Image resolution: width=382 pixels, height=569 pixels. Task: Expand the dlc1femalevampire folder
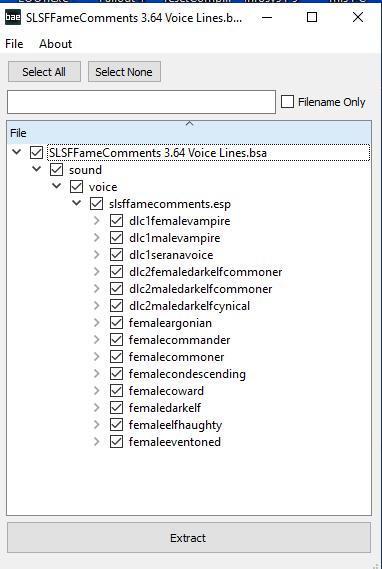pyautogui.click(x=96, y=221)
